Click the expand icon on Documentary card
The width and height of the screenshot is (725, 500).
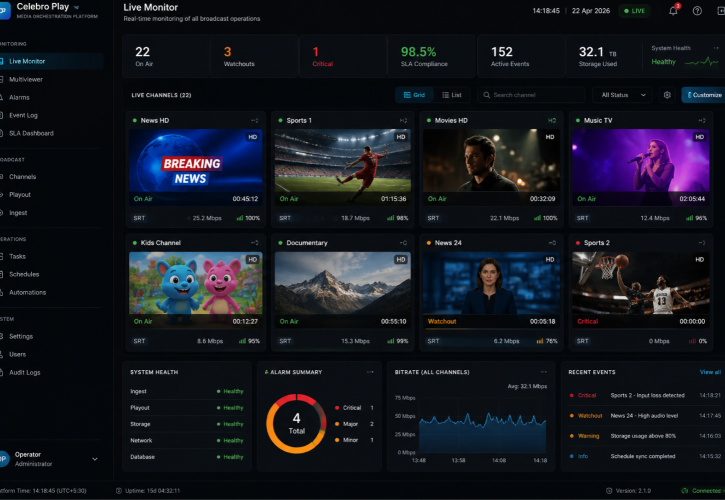[403, 243]
